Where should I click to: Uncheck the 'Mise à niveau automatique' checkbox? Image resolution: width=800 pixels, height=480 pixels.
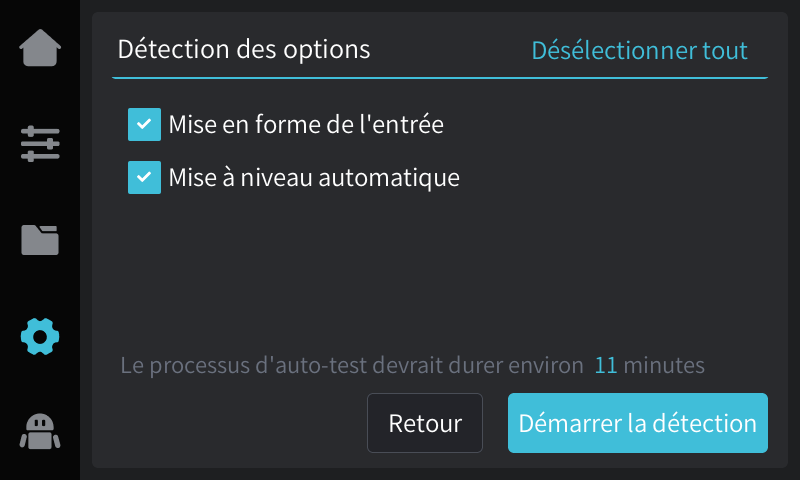tap(144, 178)
